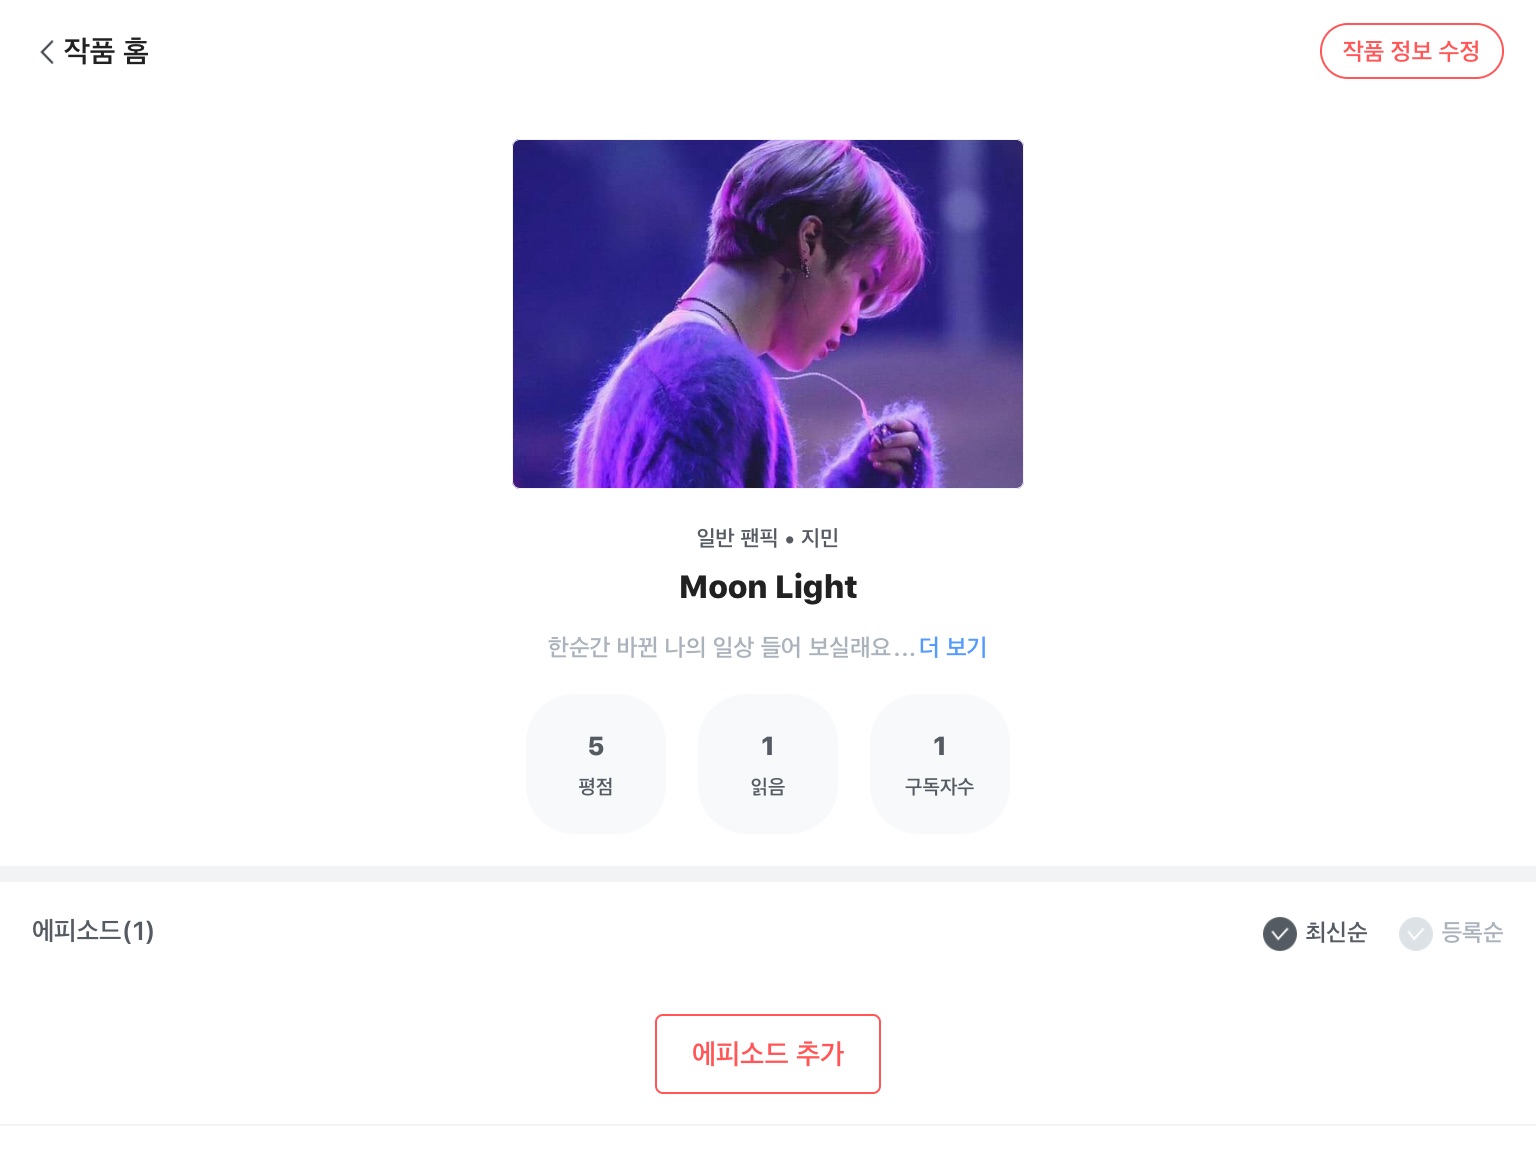Select the 지민 tag label
Screen dimensions: 1536x1152
(x=820, y=538)
